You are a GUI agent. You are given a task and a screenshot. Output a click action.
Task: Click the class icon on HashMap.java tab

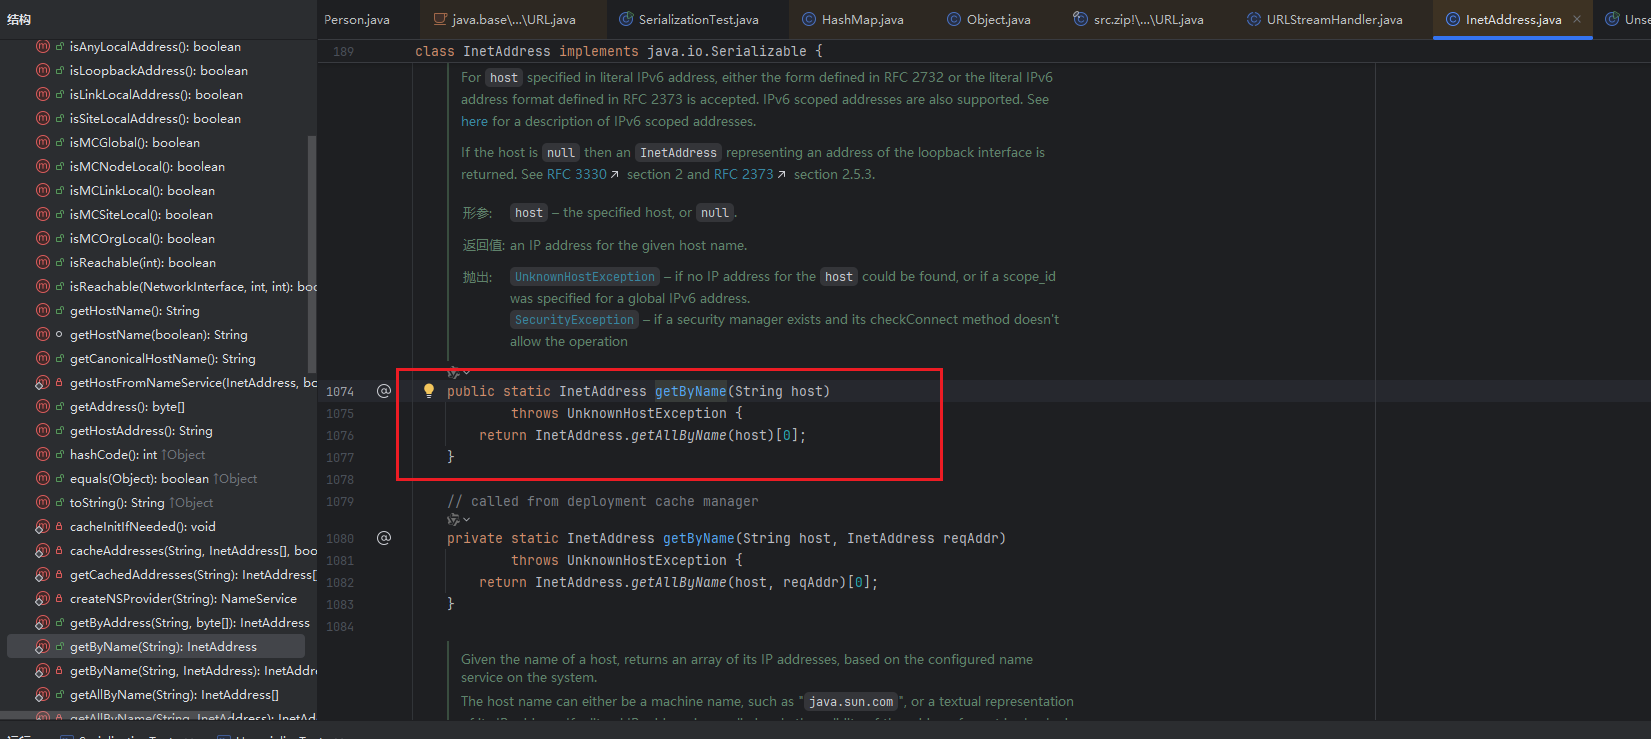tap(808, 19)
